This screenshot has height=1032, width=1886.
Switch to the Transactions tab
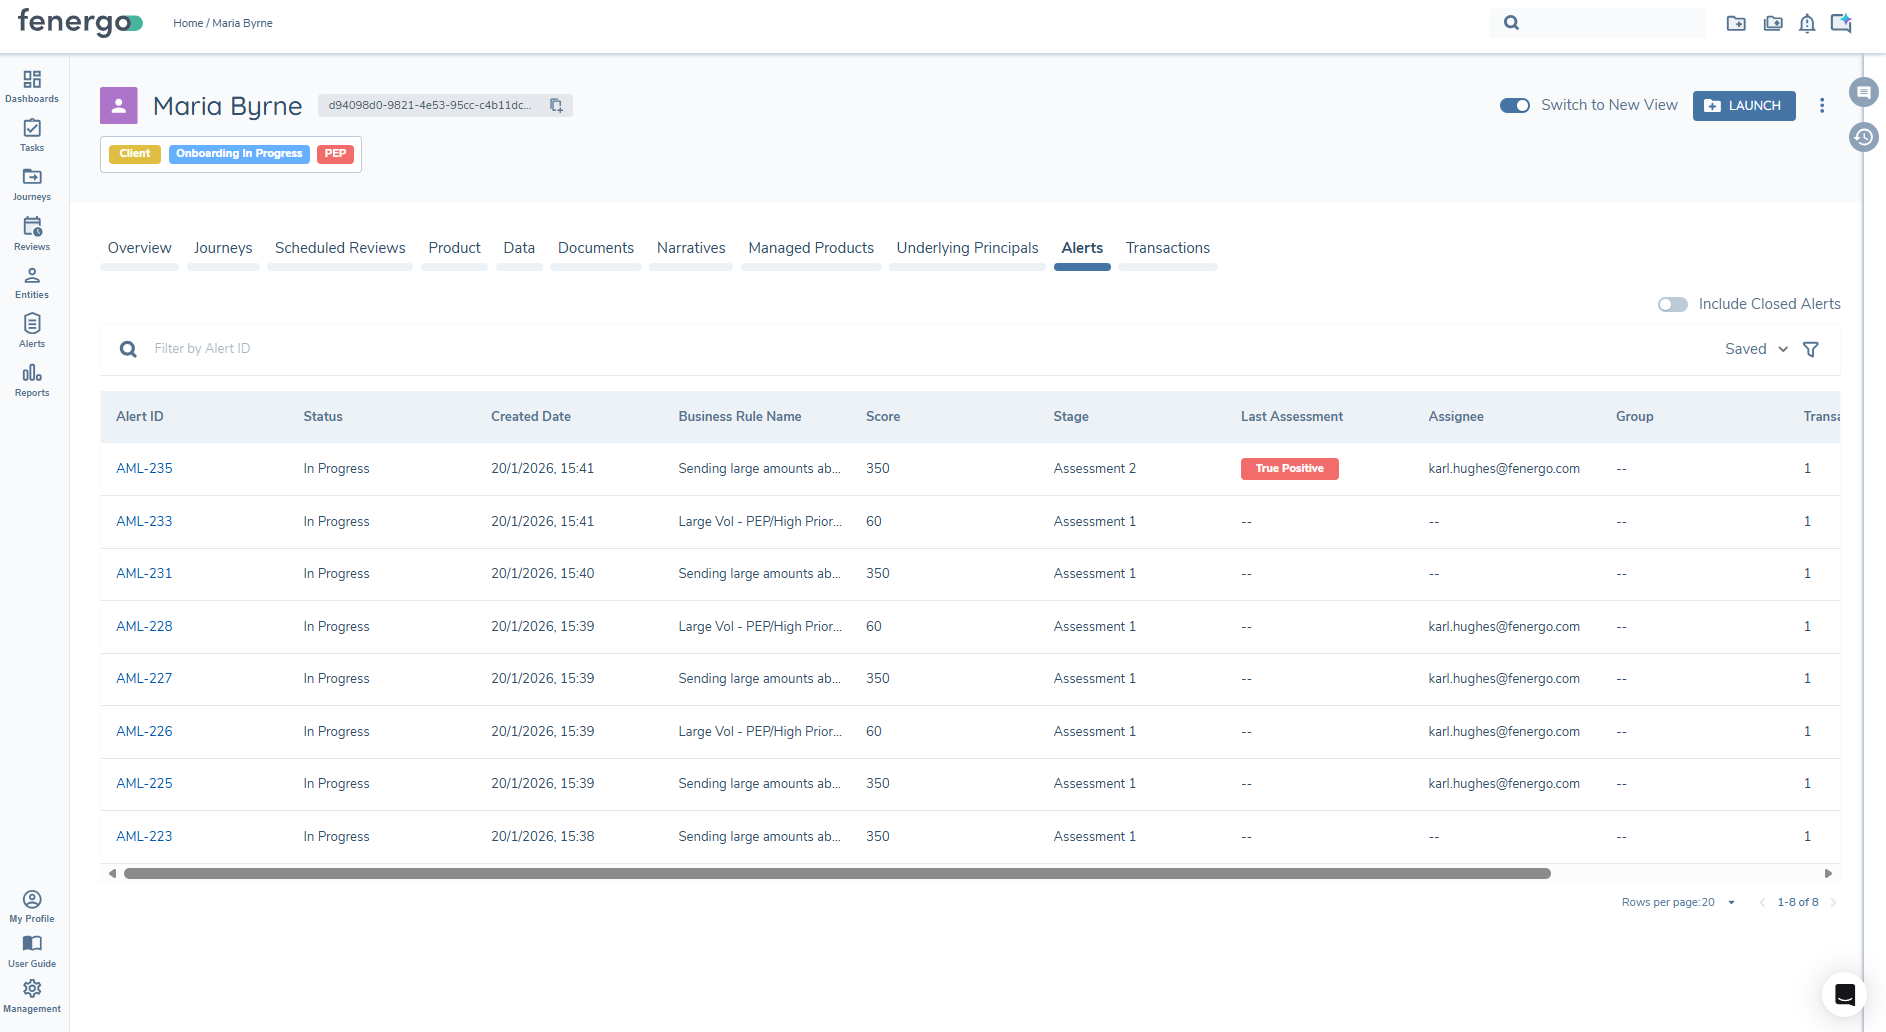[x=1167, y=248]
